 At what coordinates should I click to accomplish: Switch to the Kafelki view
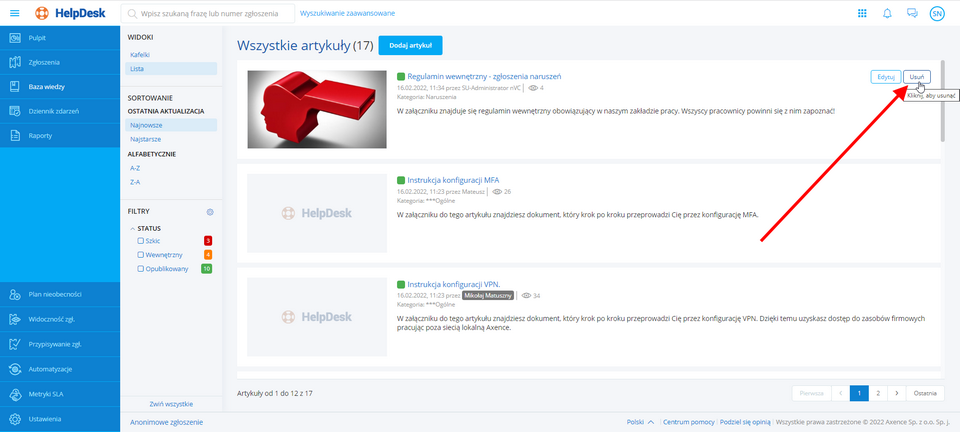[x=140, y=54]
